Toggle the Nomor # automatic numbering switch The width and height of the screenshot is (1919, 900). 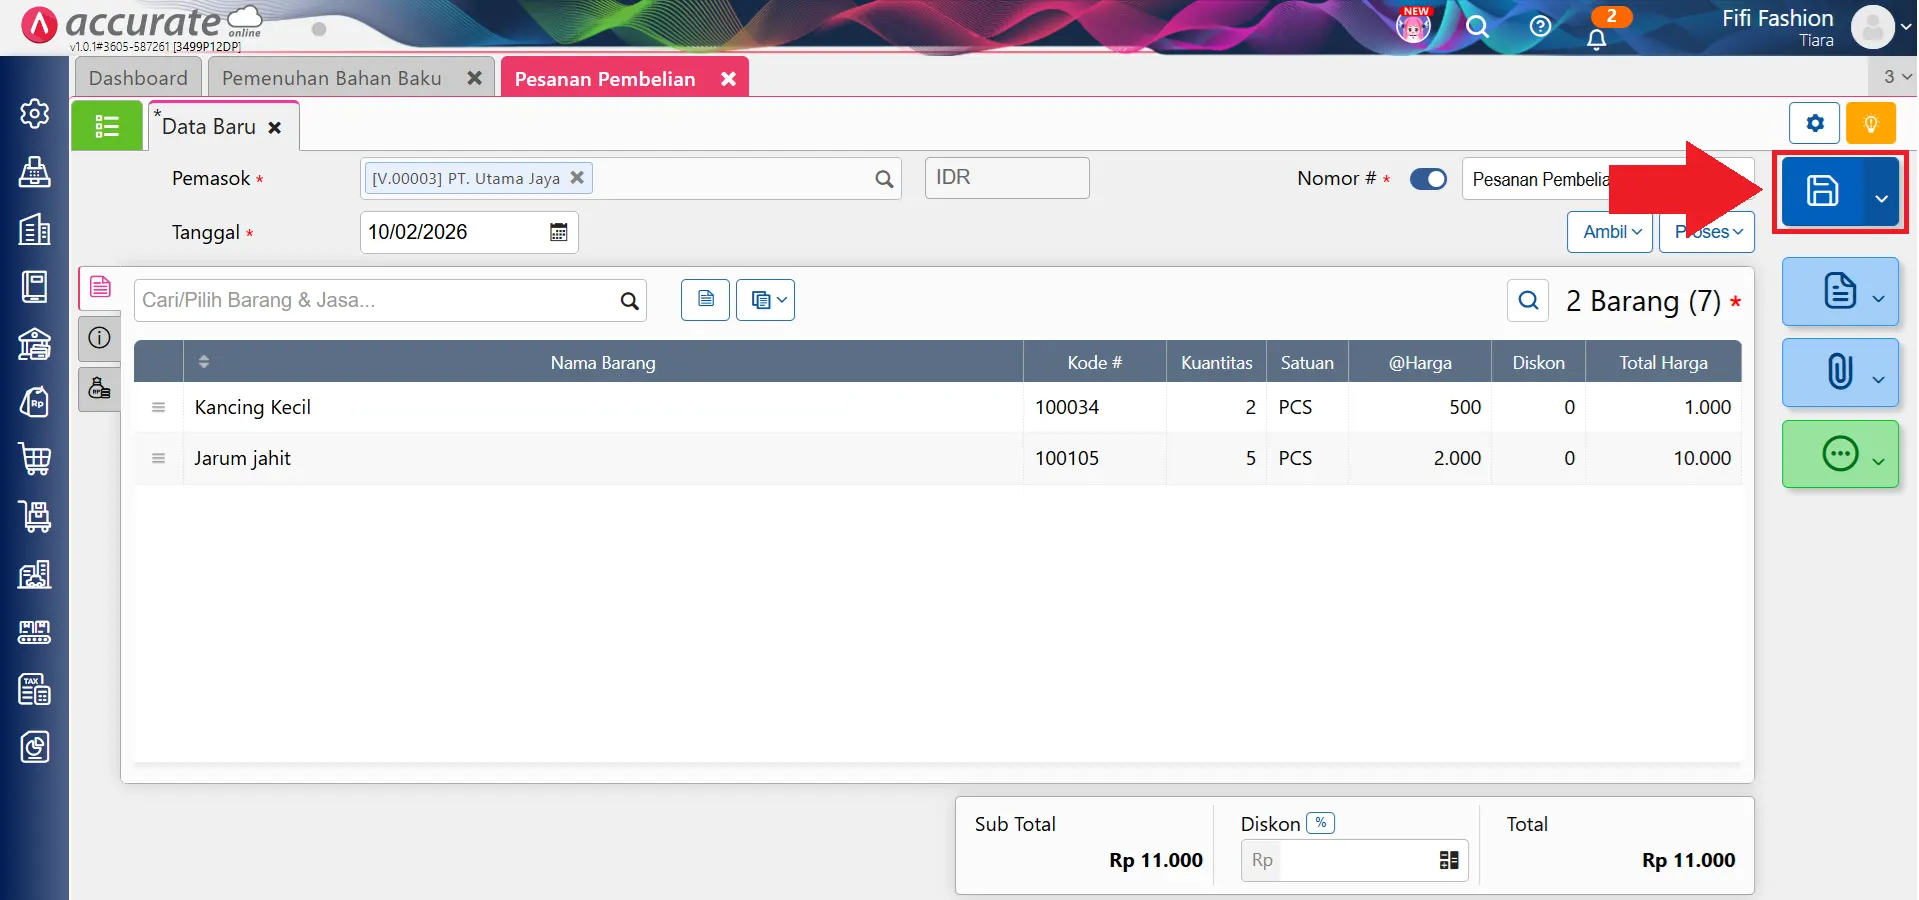1428,179
